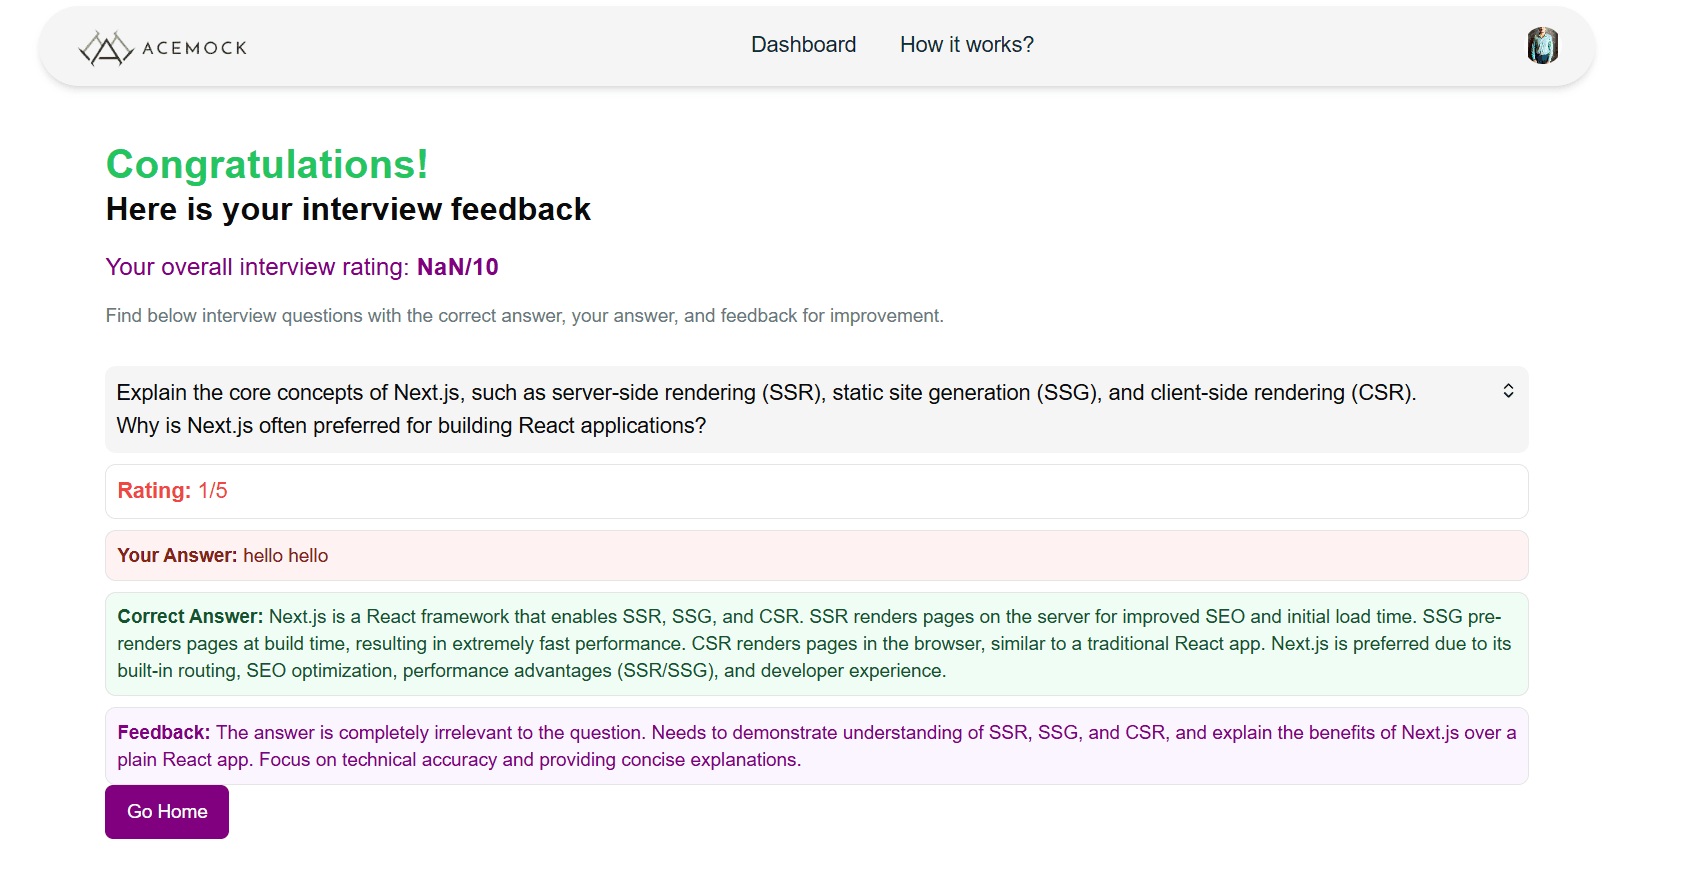
Task: Click the NaN/10 overall rating text
Action: 457,267
